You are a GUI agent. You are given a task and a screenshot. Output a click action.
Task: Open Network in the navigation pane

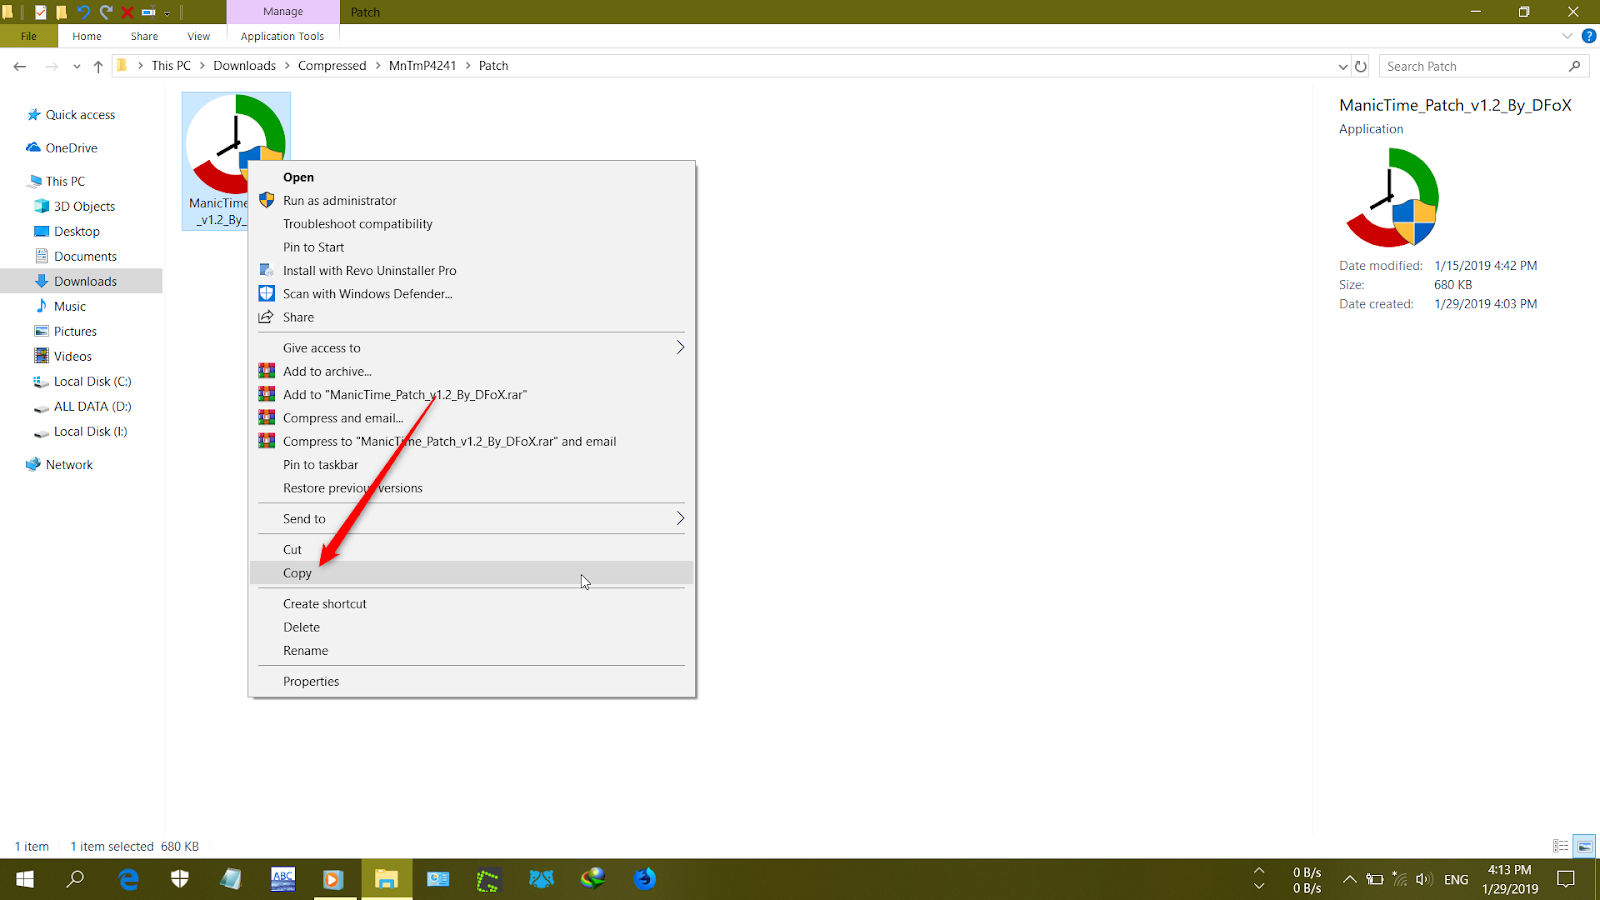tap(69, 465)
